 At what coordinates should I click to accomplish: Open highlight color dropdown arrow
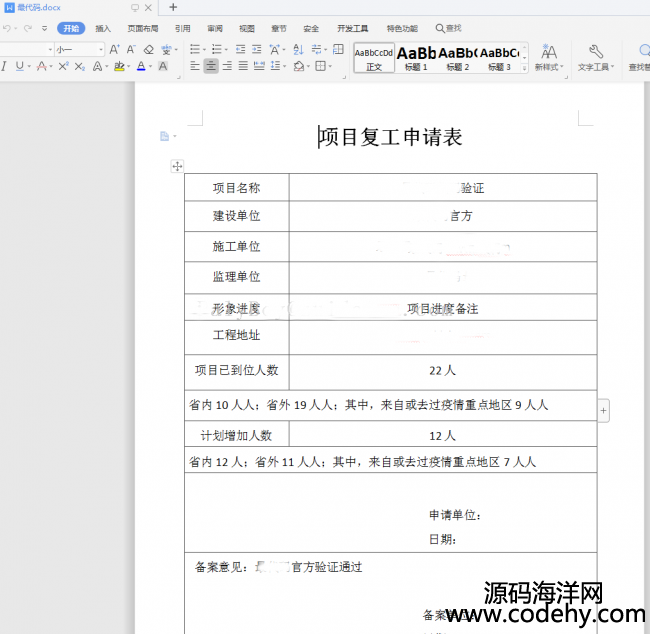129,66
